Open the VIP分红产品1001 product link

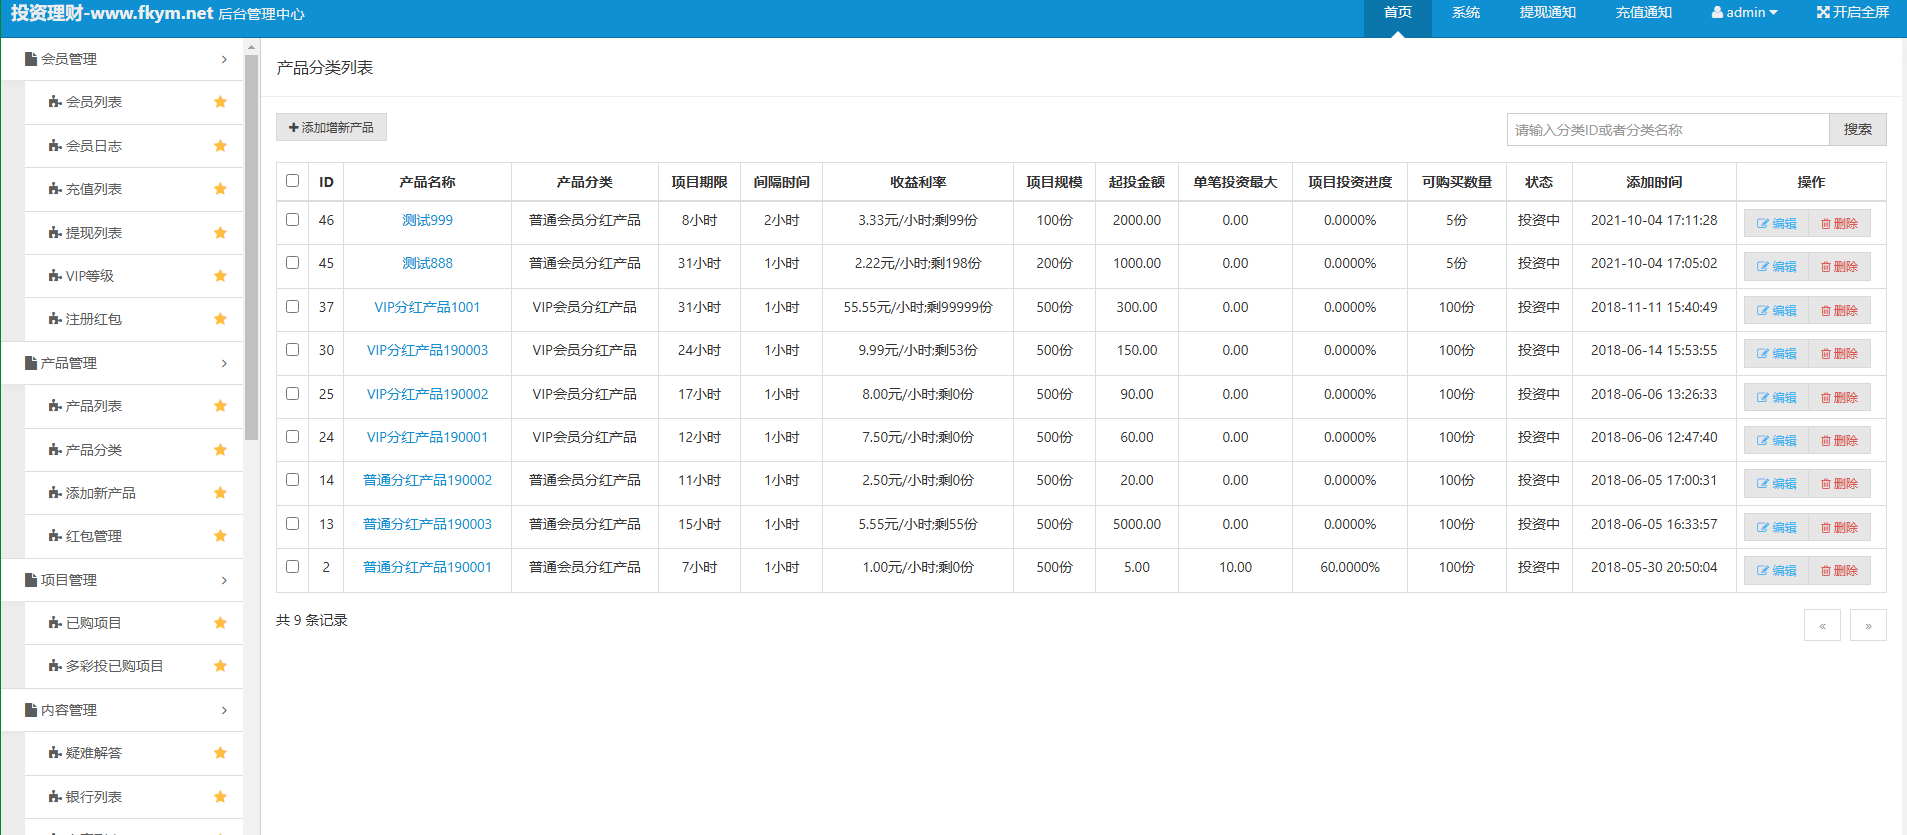click(427, 307)
